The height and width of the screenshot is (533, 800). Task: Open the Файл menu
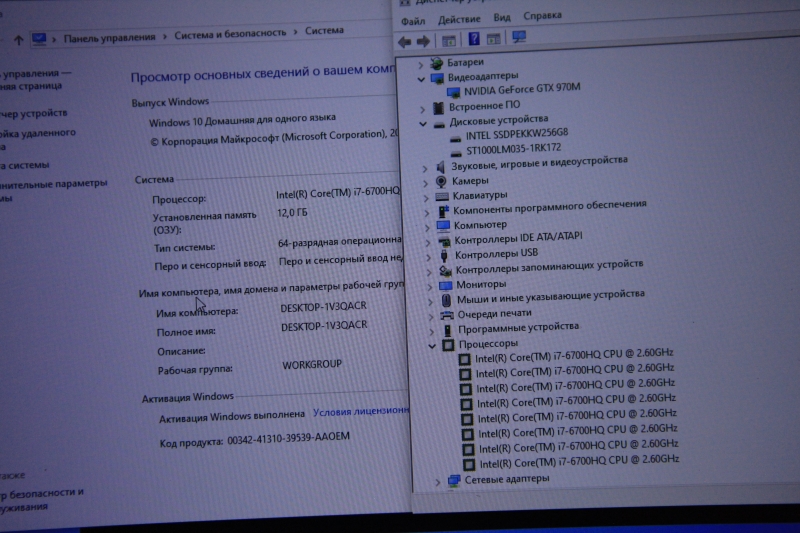click(413, 21)
